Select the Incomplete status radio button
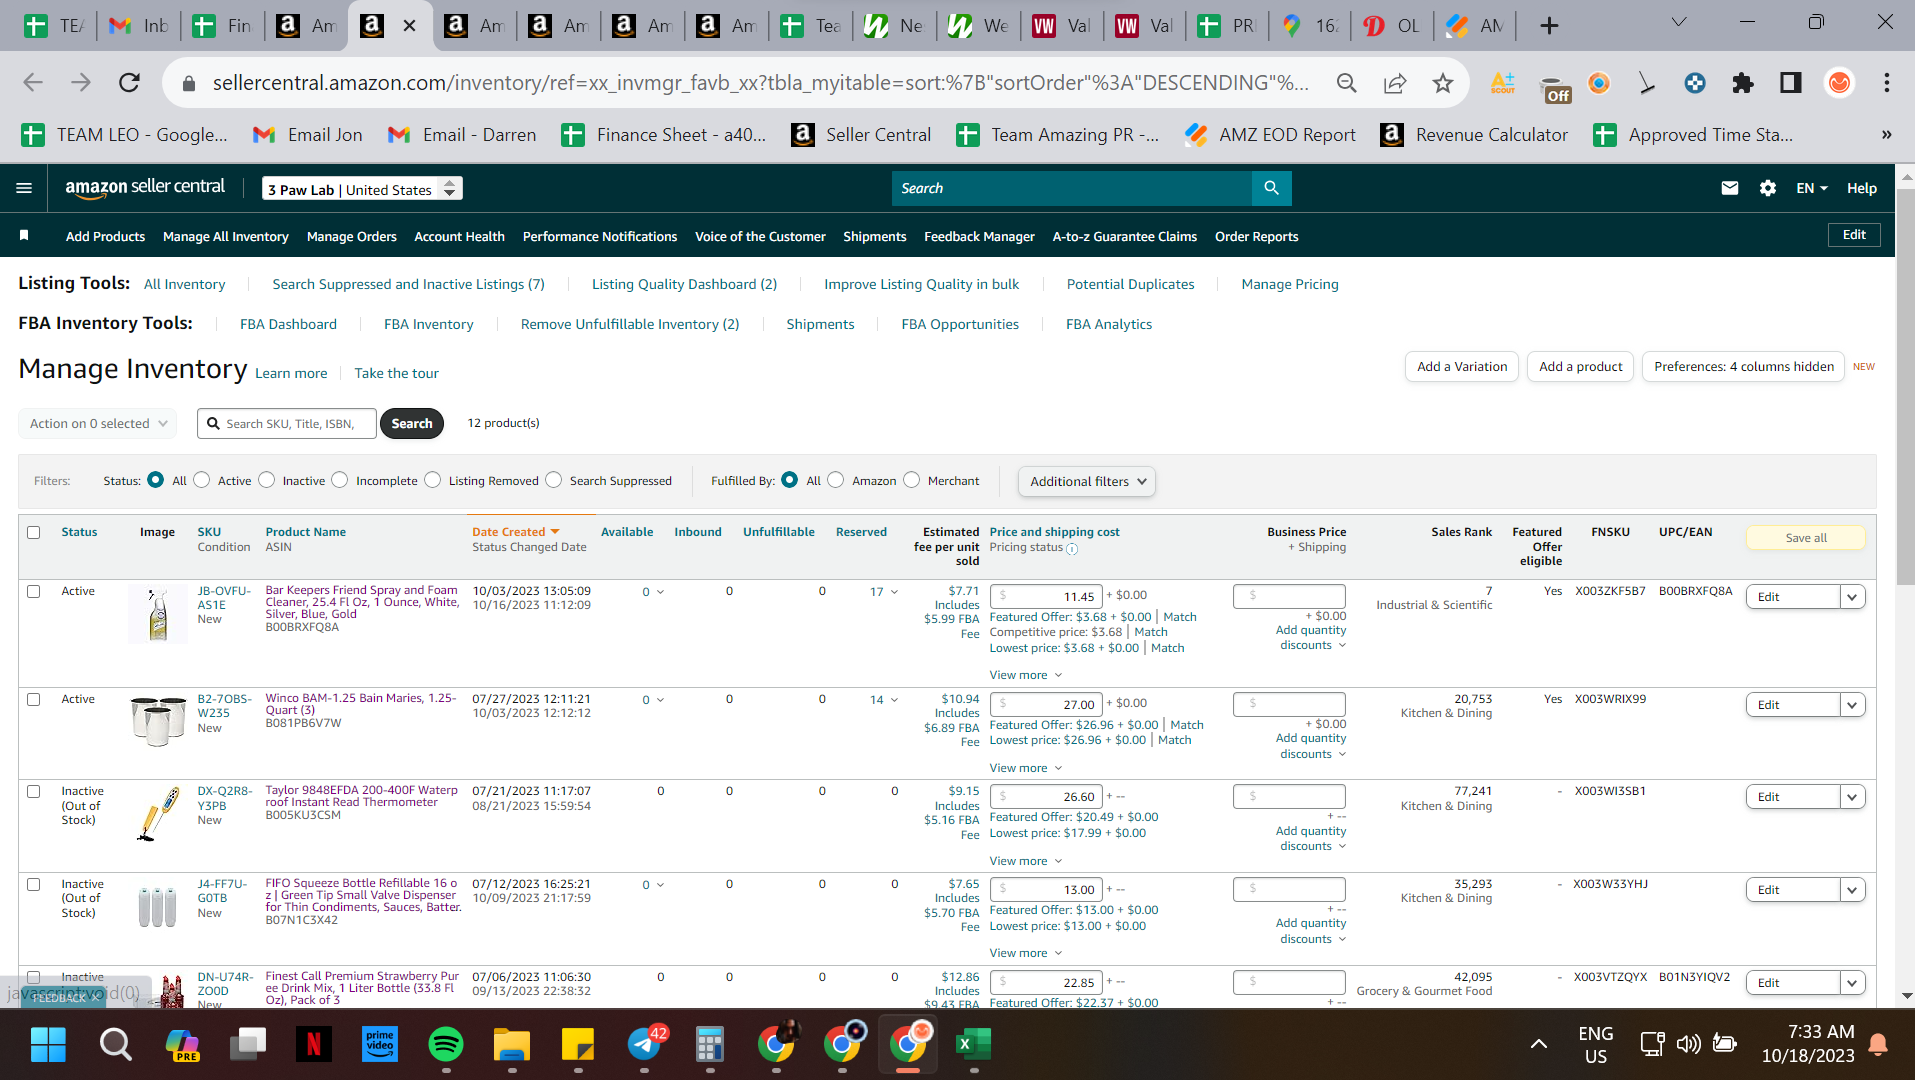Screen dimensions: 1915x1080 [340, 480]
